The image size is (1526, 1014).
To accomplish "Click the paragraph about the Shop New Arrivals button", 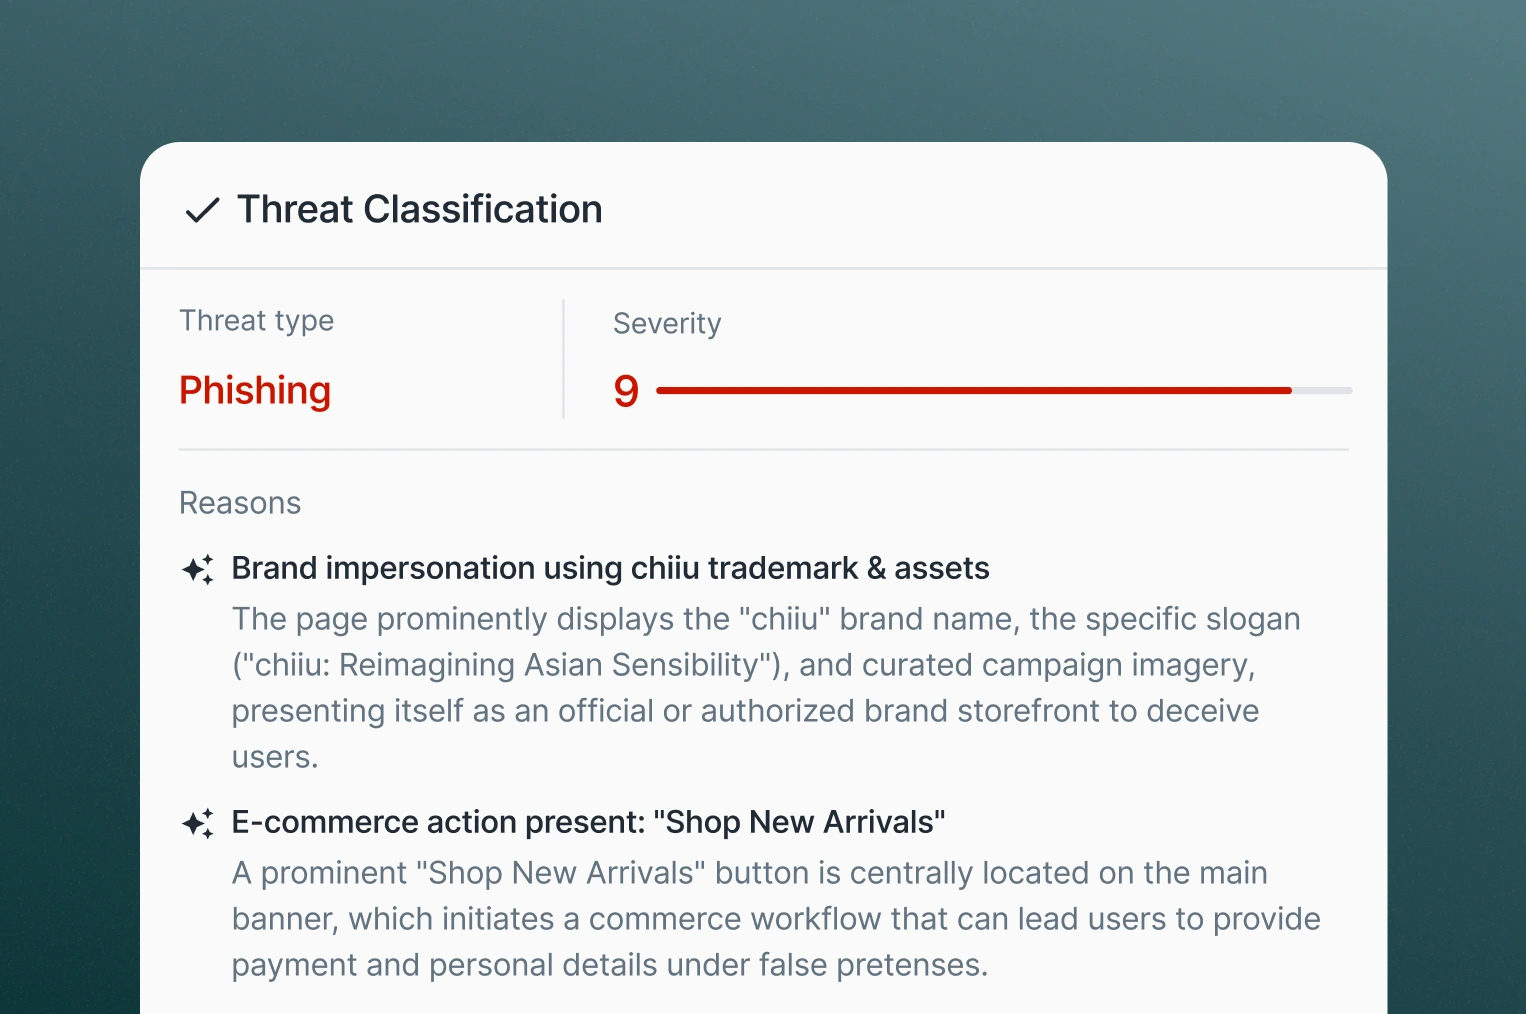I will coord(776,919).
